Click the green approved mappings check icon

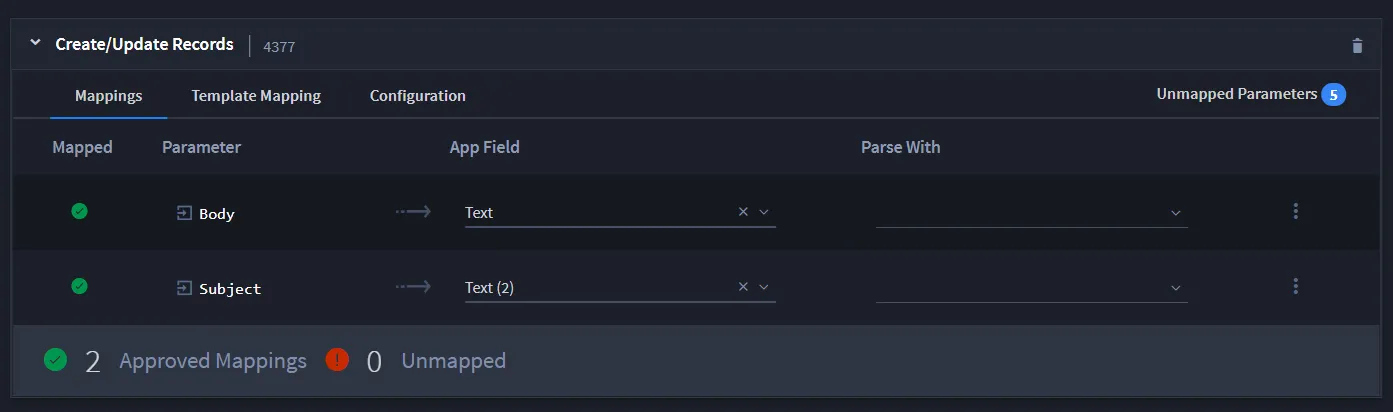coord(56,360)
